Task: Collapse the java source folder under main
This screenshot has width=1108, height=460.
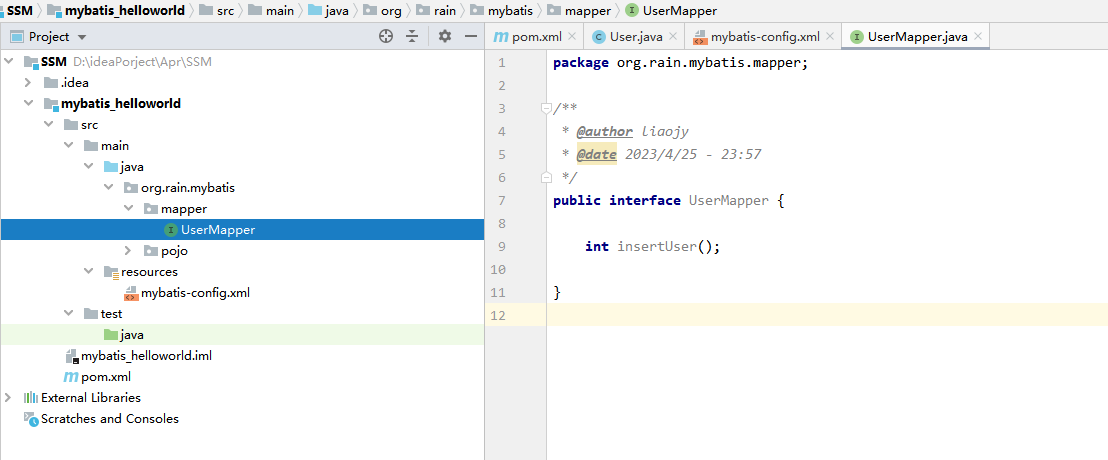Action: point(88,167)
